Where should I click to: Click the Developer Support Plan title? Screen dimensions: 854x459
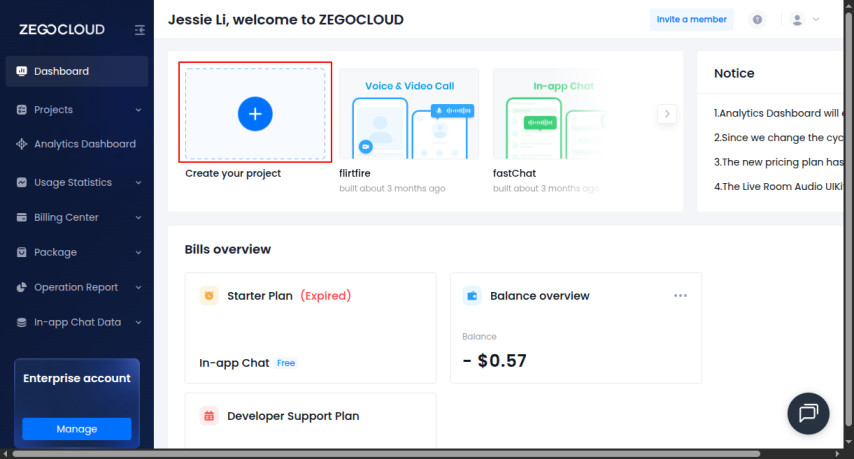293,416
